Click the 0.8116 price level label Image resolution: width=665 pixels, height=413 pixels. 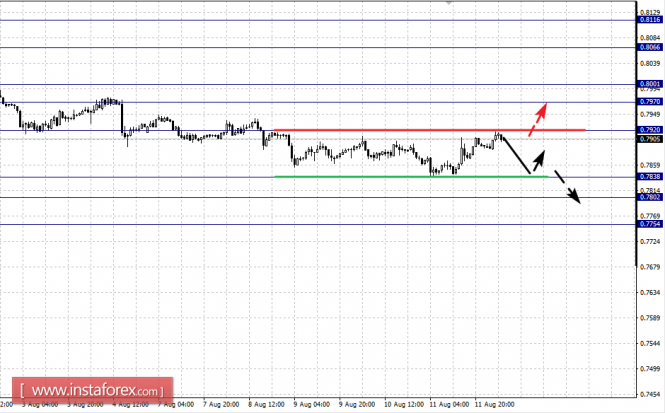tap(650, 20)
